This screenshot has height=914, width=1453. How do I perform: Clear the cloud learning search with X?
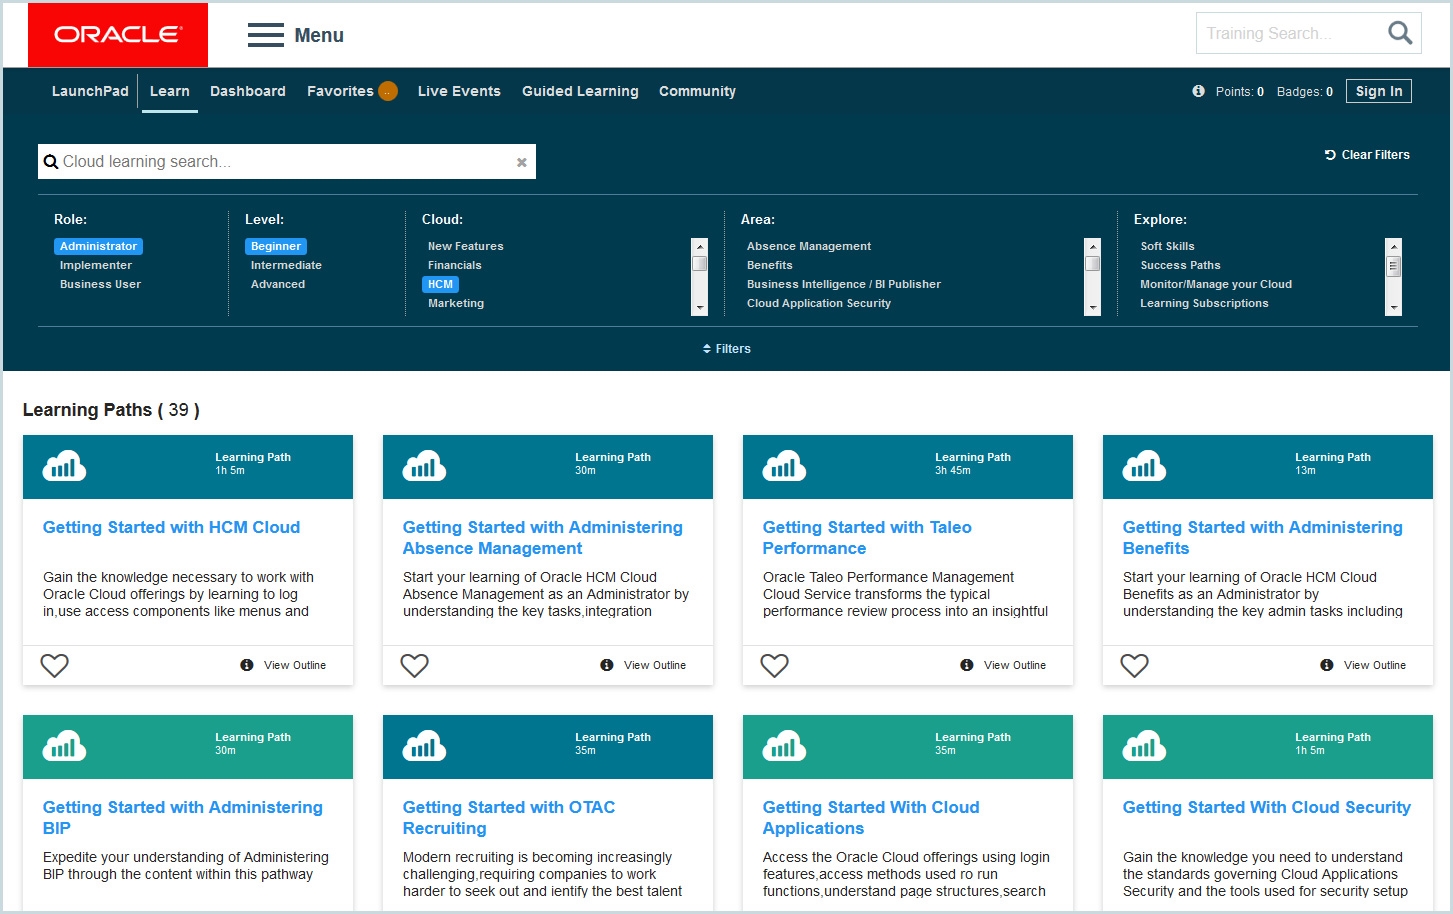pyautogui.click(x=521, y=162)
